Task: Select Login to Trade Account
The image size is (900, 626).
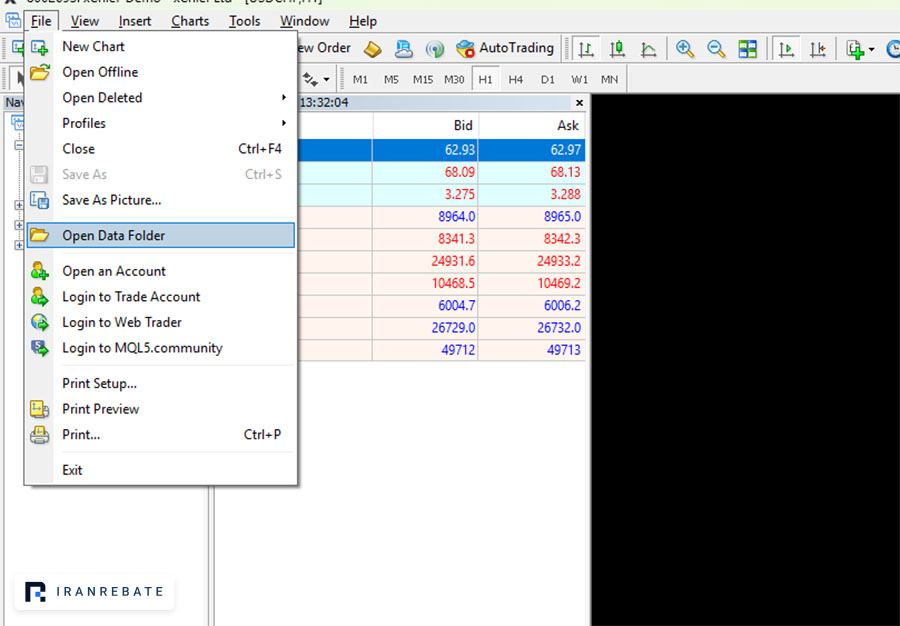Action: pyautogui.click(x=161, y=297)
